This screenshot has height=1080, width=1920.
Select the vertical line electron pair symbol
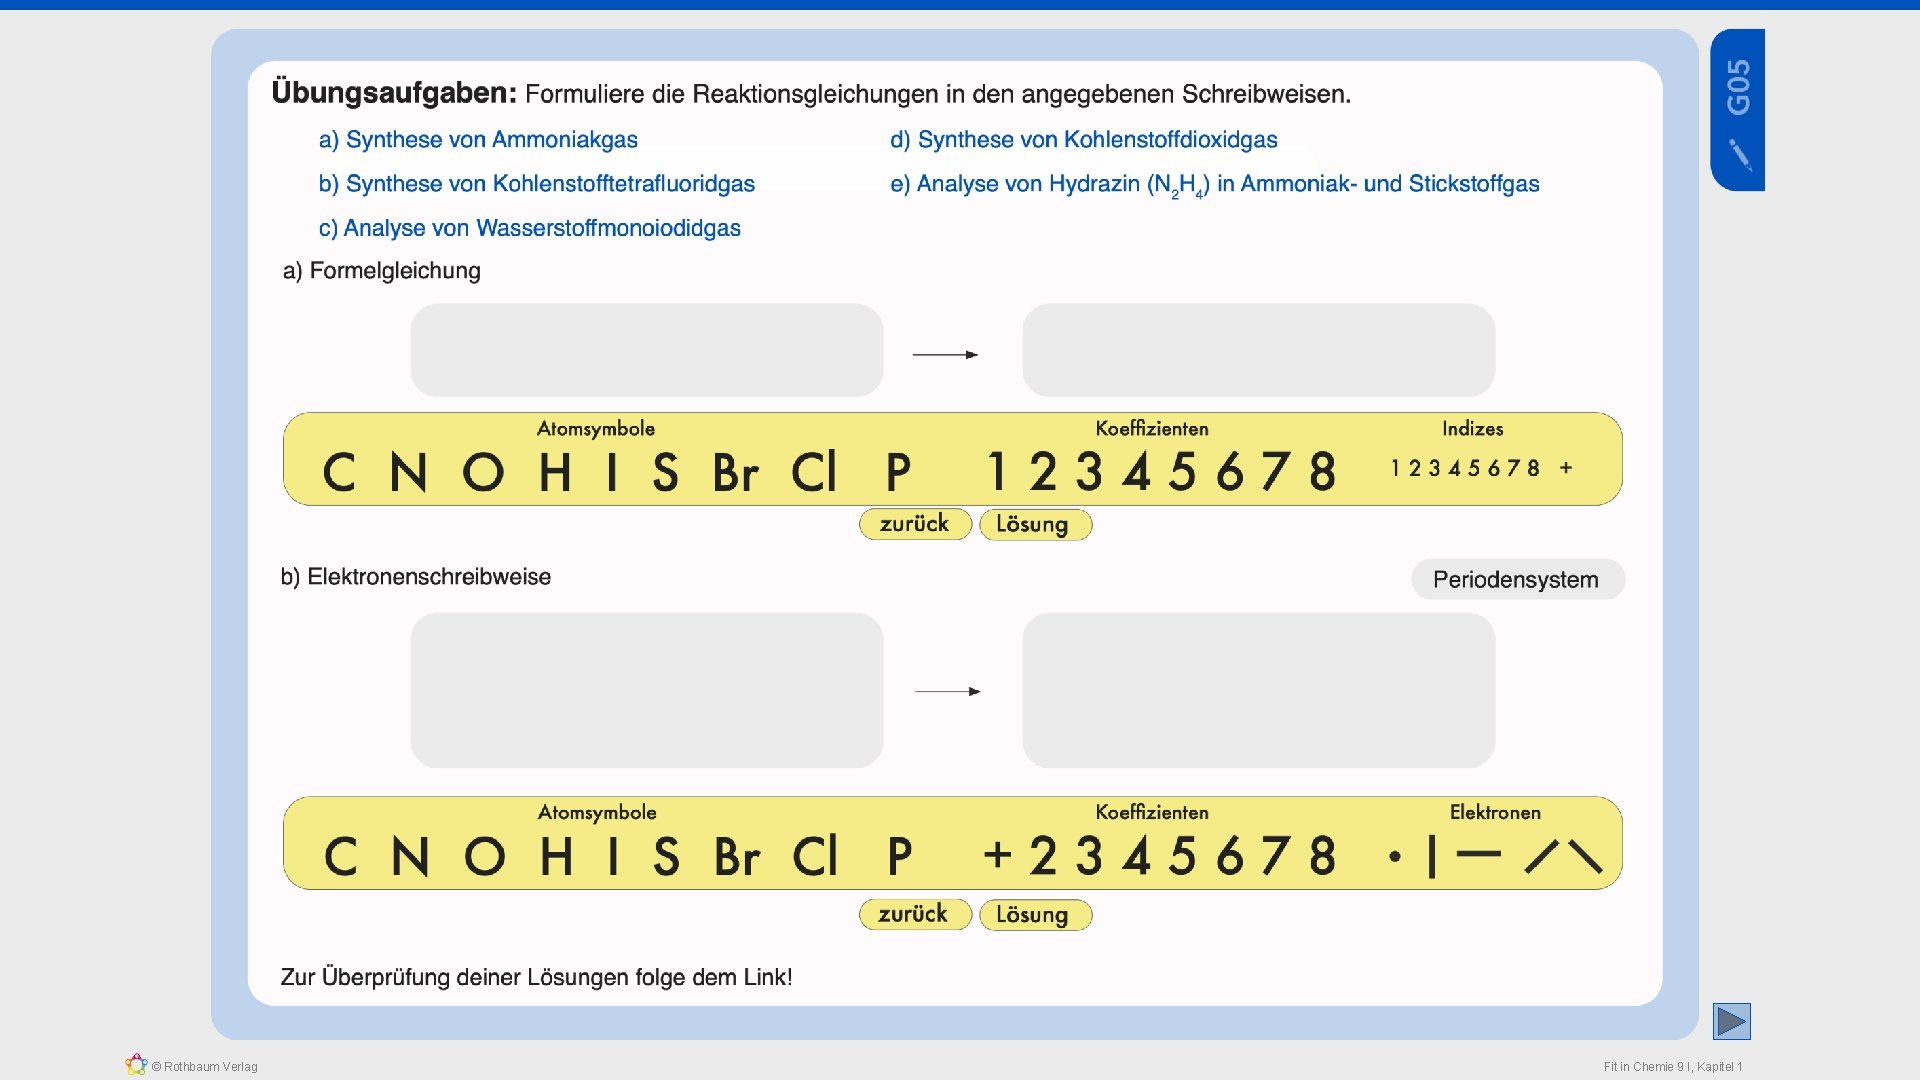(1432, 857)
